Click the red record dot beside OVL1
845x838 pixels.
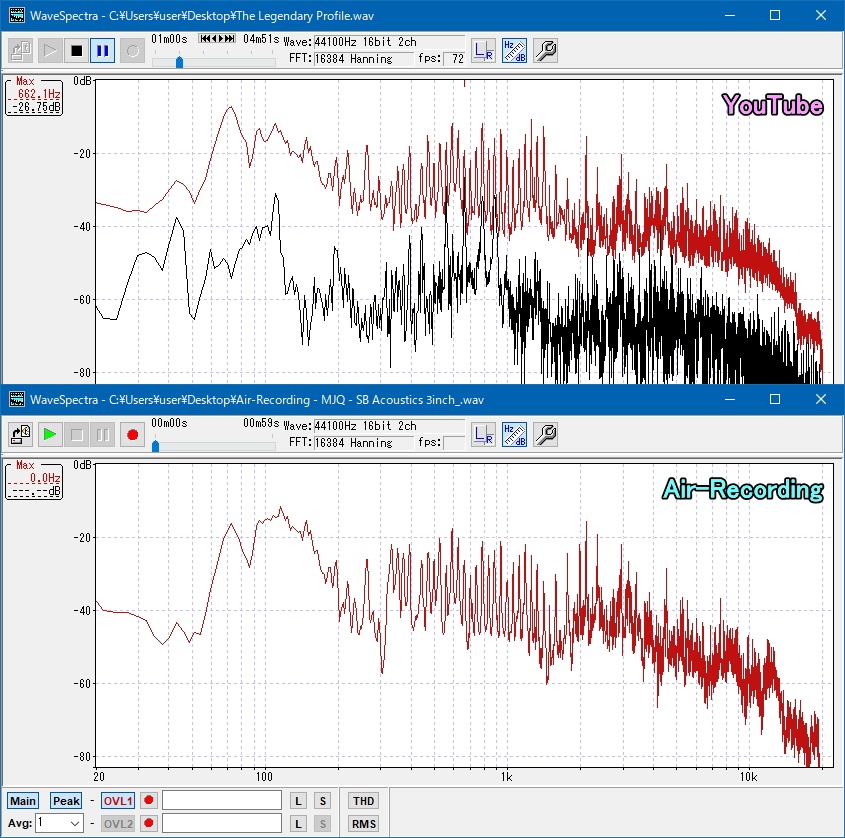point(149,800)
